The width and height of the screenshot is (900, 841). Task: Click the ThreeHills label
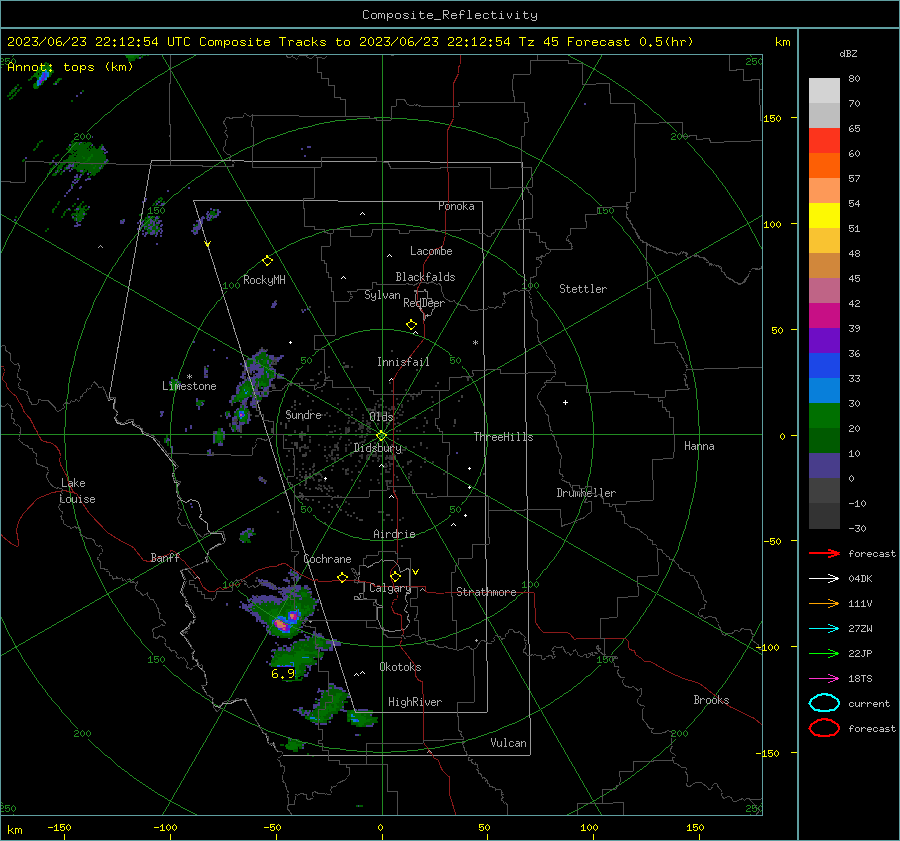tap(503, 437)
